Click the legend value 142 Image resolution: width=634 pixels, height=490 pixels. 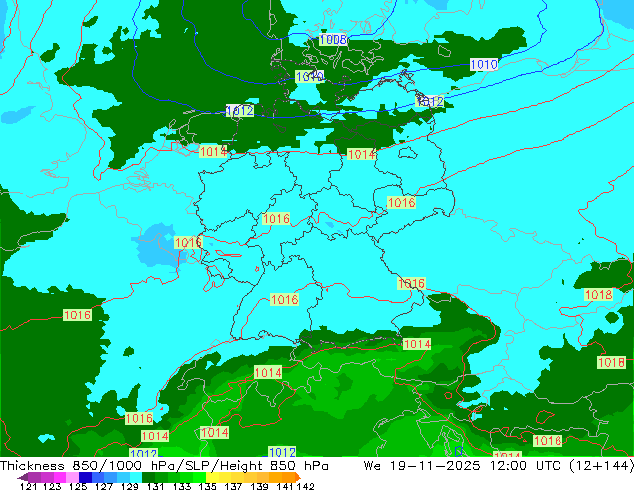click(306, 486)
